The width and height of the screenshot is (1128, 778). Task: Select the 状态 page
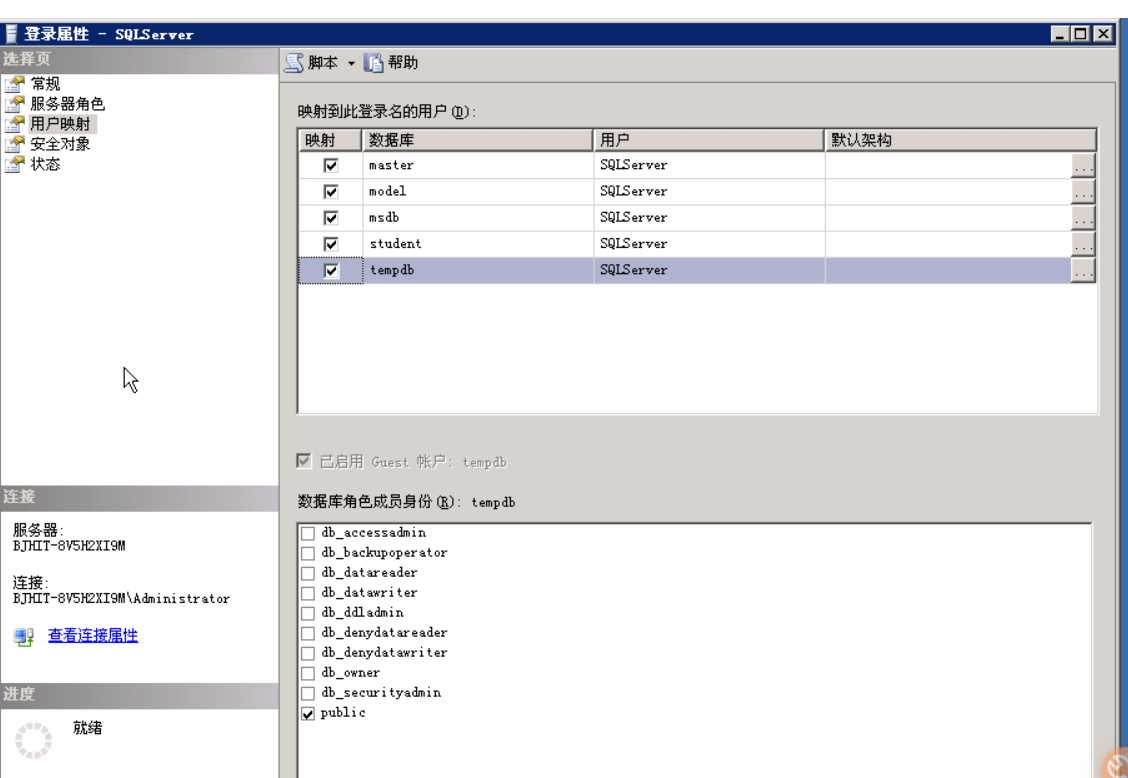coord(45,165)
